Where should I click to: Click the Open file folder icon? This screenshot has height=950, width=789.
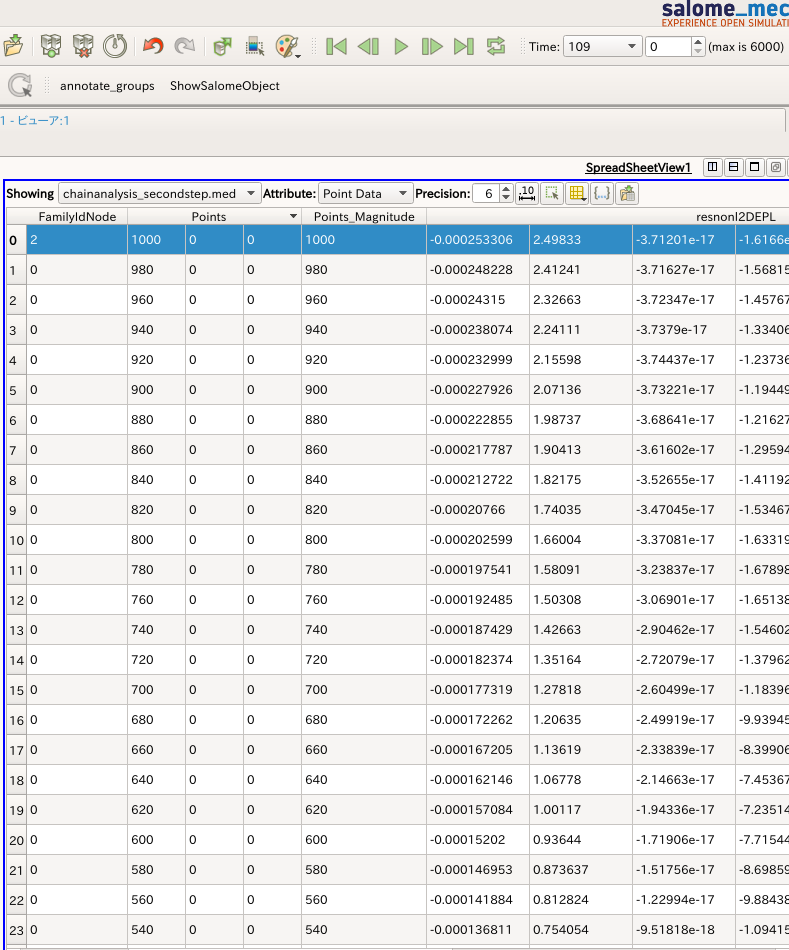13,46
